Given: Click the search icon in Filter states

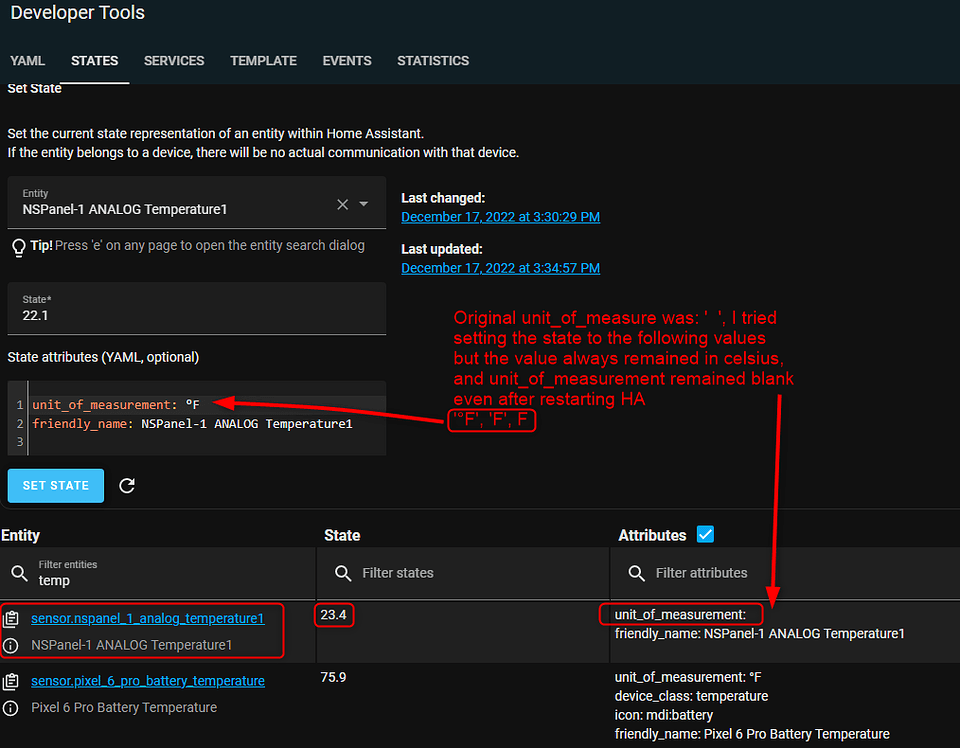Looking at the screenshot, I should 343,573.
